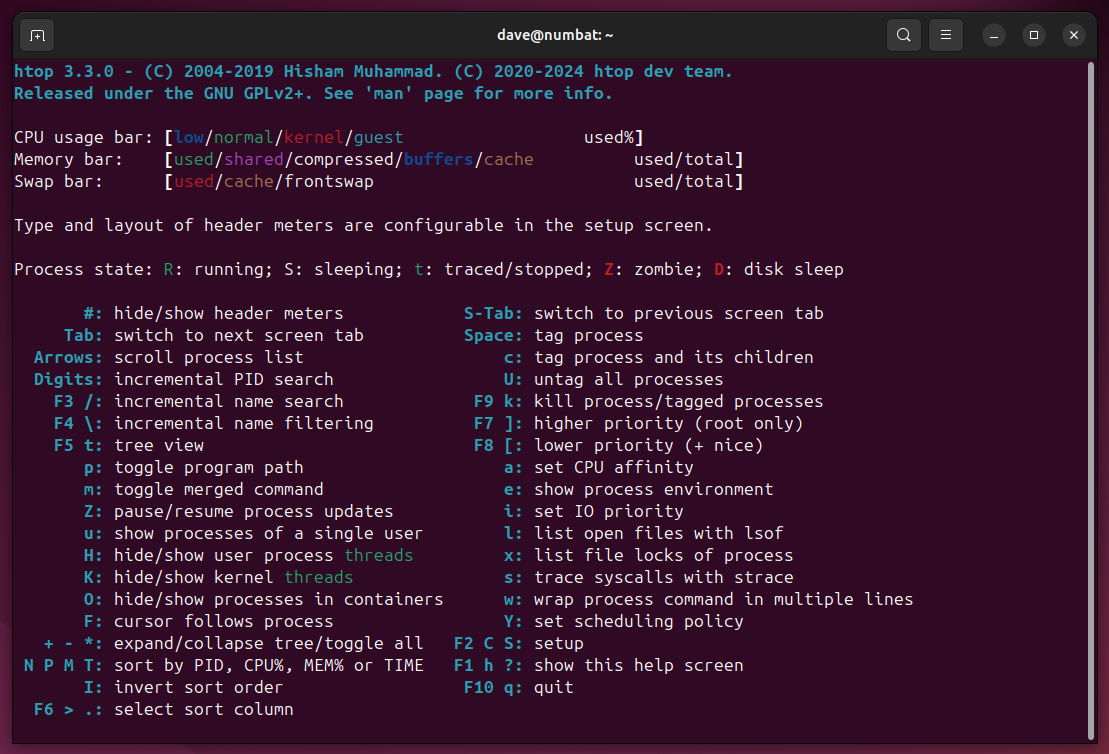Open the hamburger menu in header bar
The width and height of the screenshot is (1109, 754).
coord(945,34)
